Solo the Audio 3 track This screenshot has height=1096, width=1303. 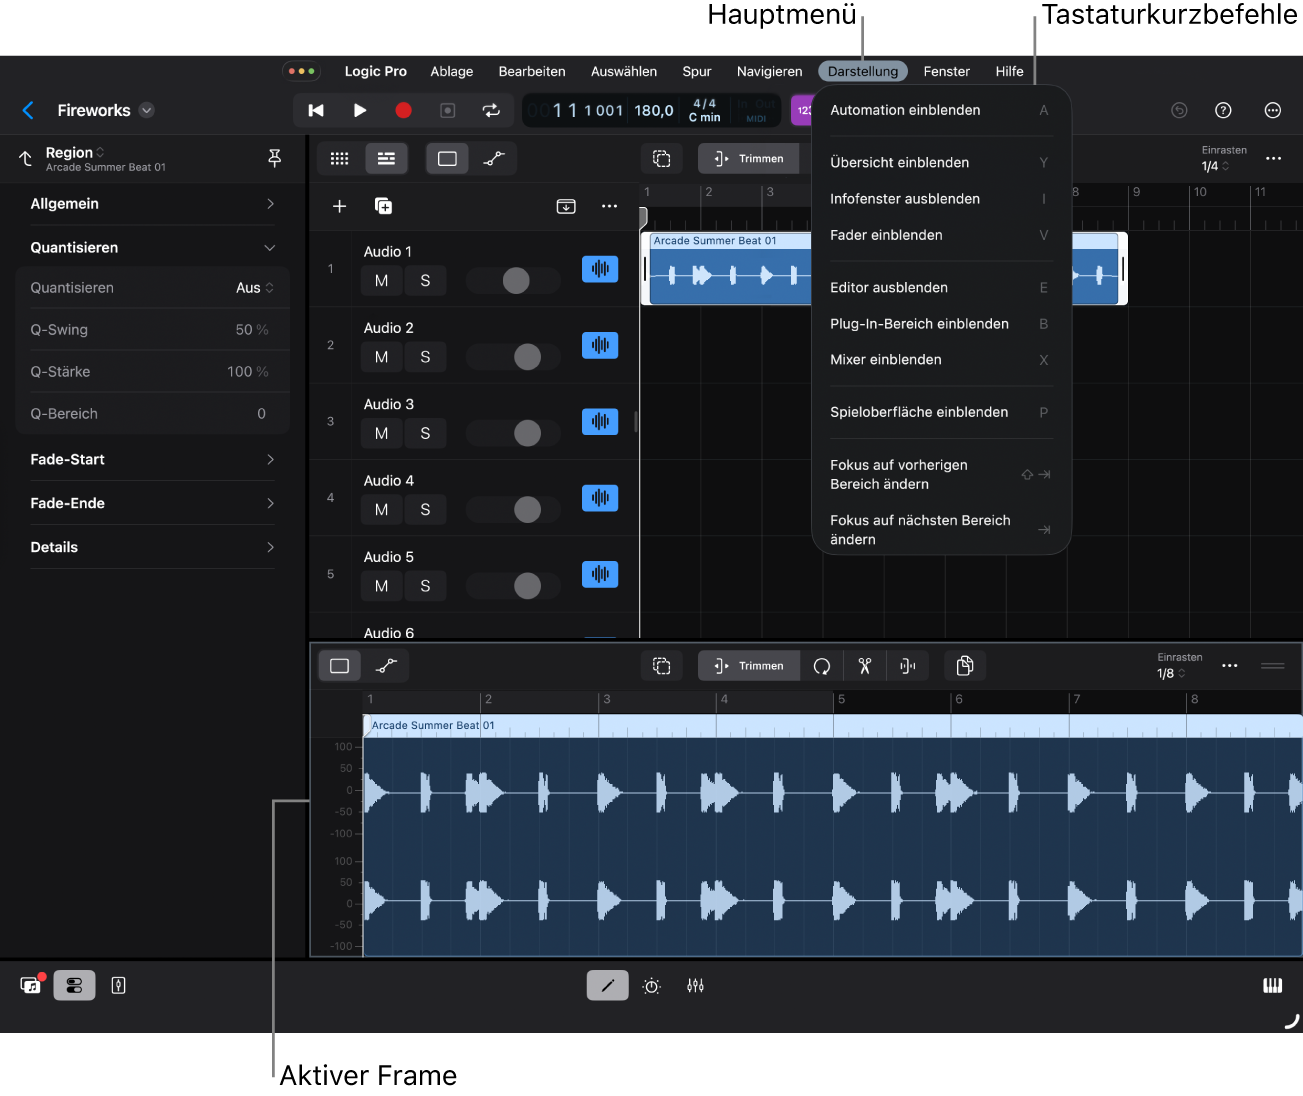click(425, 434)
